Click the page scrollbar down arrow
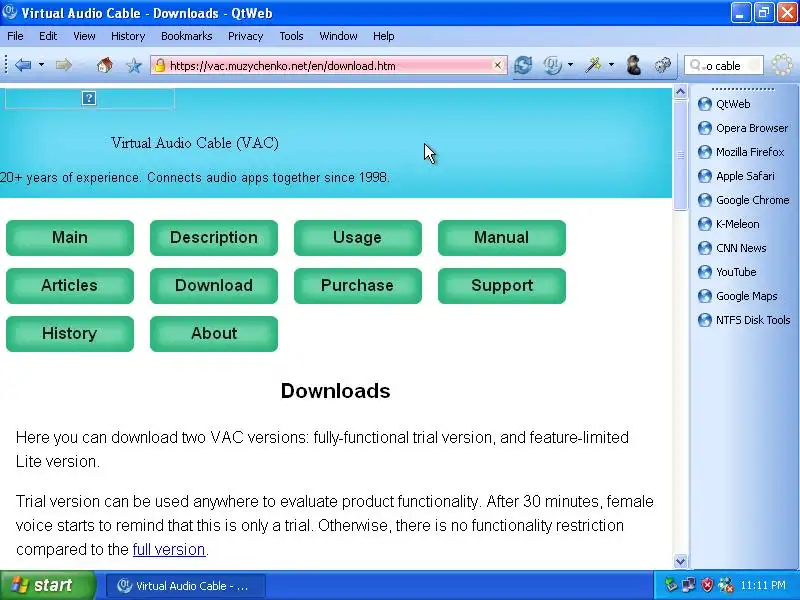800x600 pixels. click(680, 561)
